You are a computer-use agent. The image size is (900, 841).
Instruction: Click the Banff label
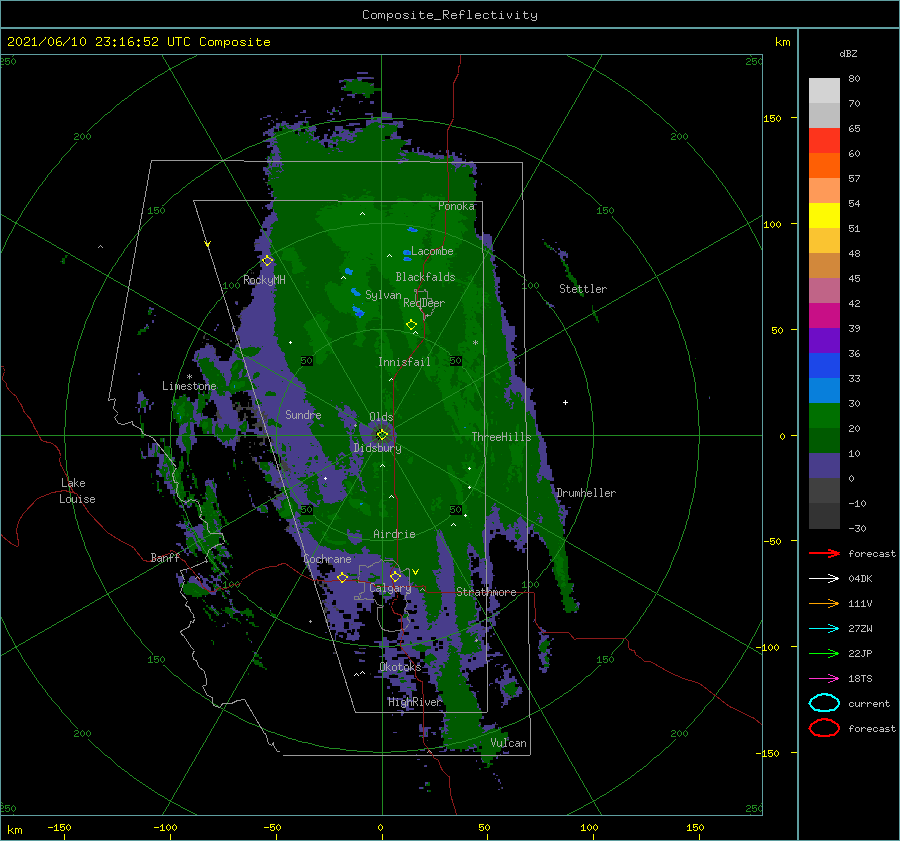(x=165, y=558)
